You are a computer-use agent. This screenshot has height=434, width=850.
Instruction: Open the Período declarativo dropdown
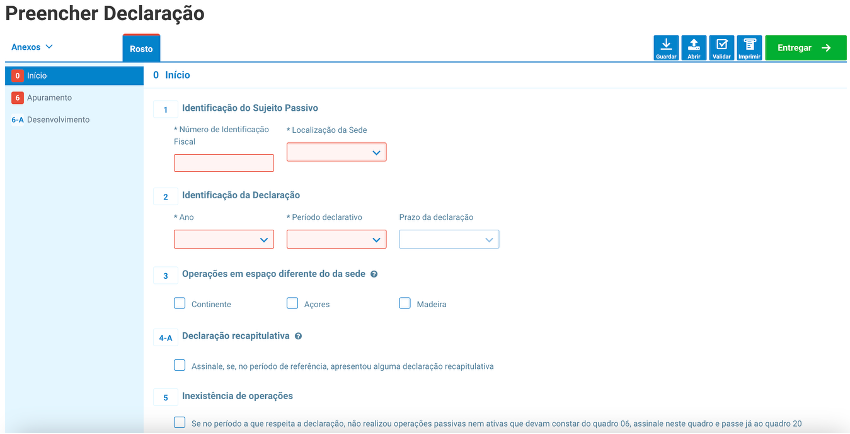point(336,240)
